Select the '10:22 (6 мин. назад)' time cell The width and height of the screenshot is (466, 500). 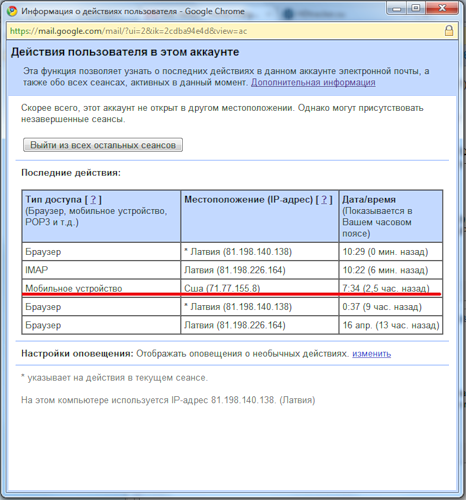(x=391, y=270)
